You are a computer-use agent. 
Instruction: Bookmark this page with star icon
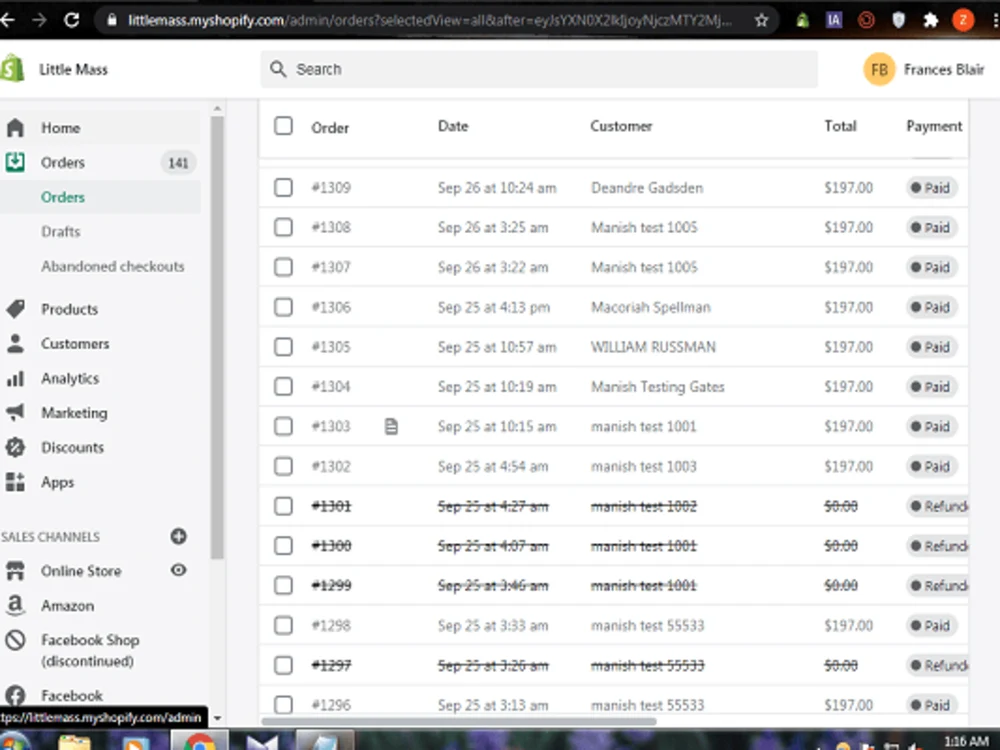[761, 20]
